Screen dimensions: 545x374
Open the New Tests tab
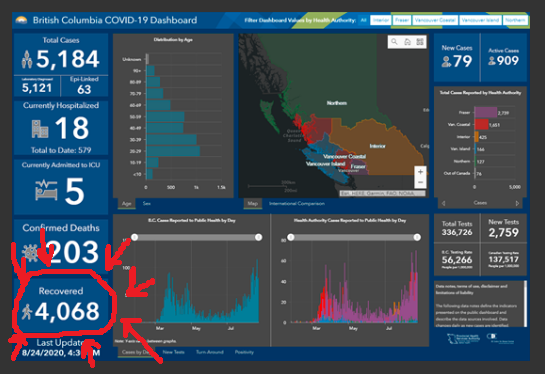pyautogui.click(x=173, y=352)
